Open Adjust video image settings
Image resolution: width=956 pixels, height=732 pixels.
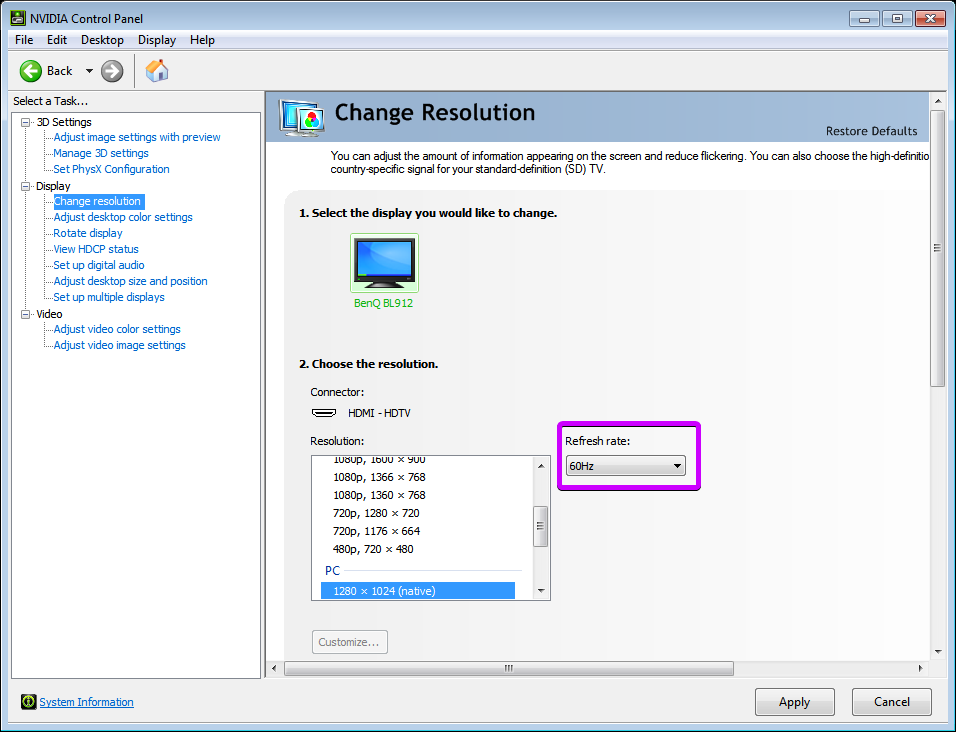120,345
